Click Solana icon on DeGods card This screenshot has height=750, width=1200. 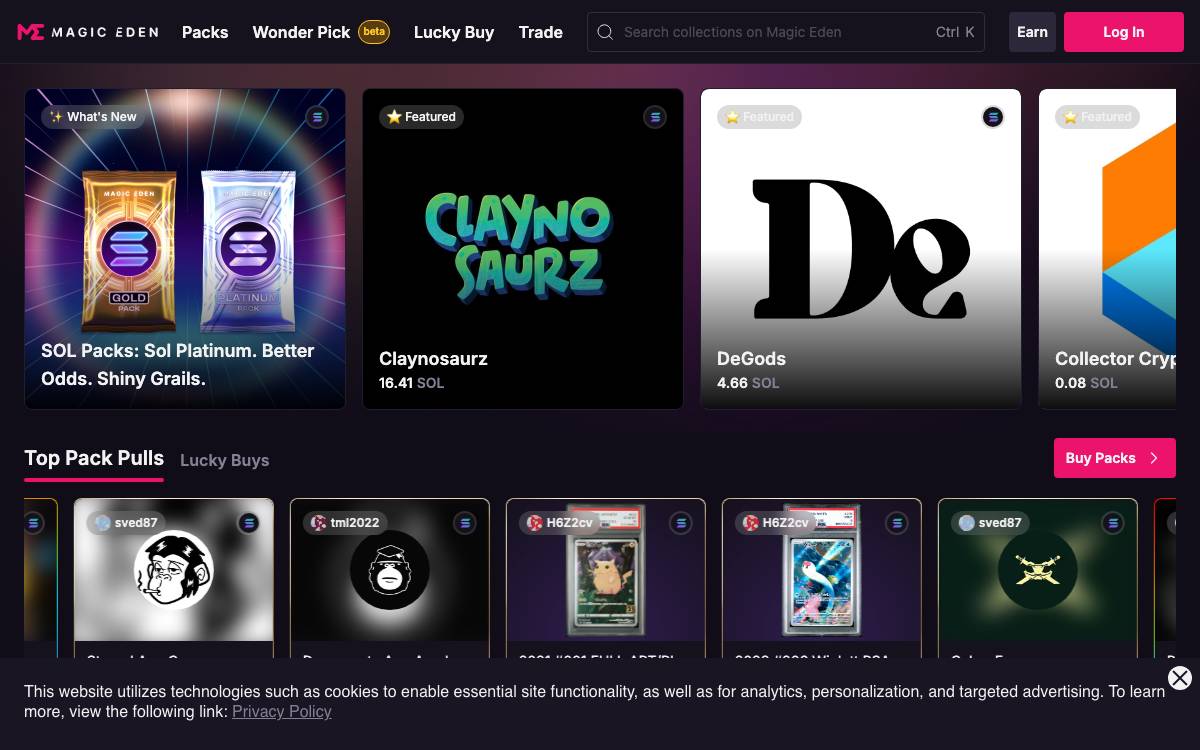993,117
